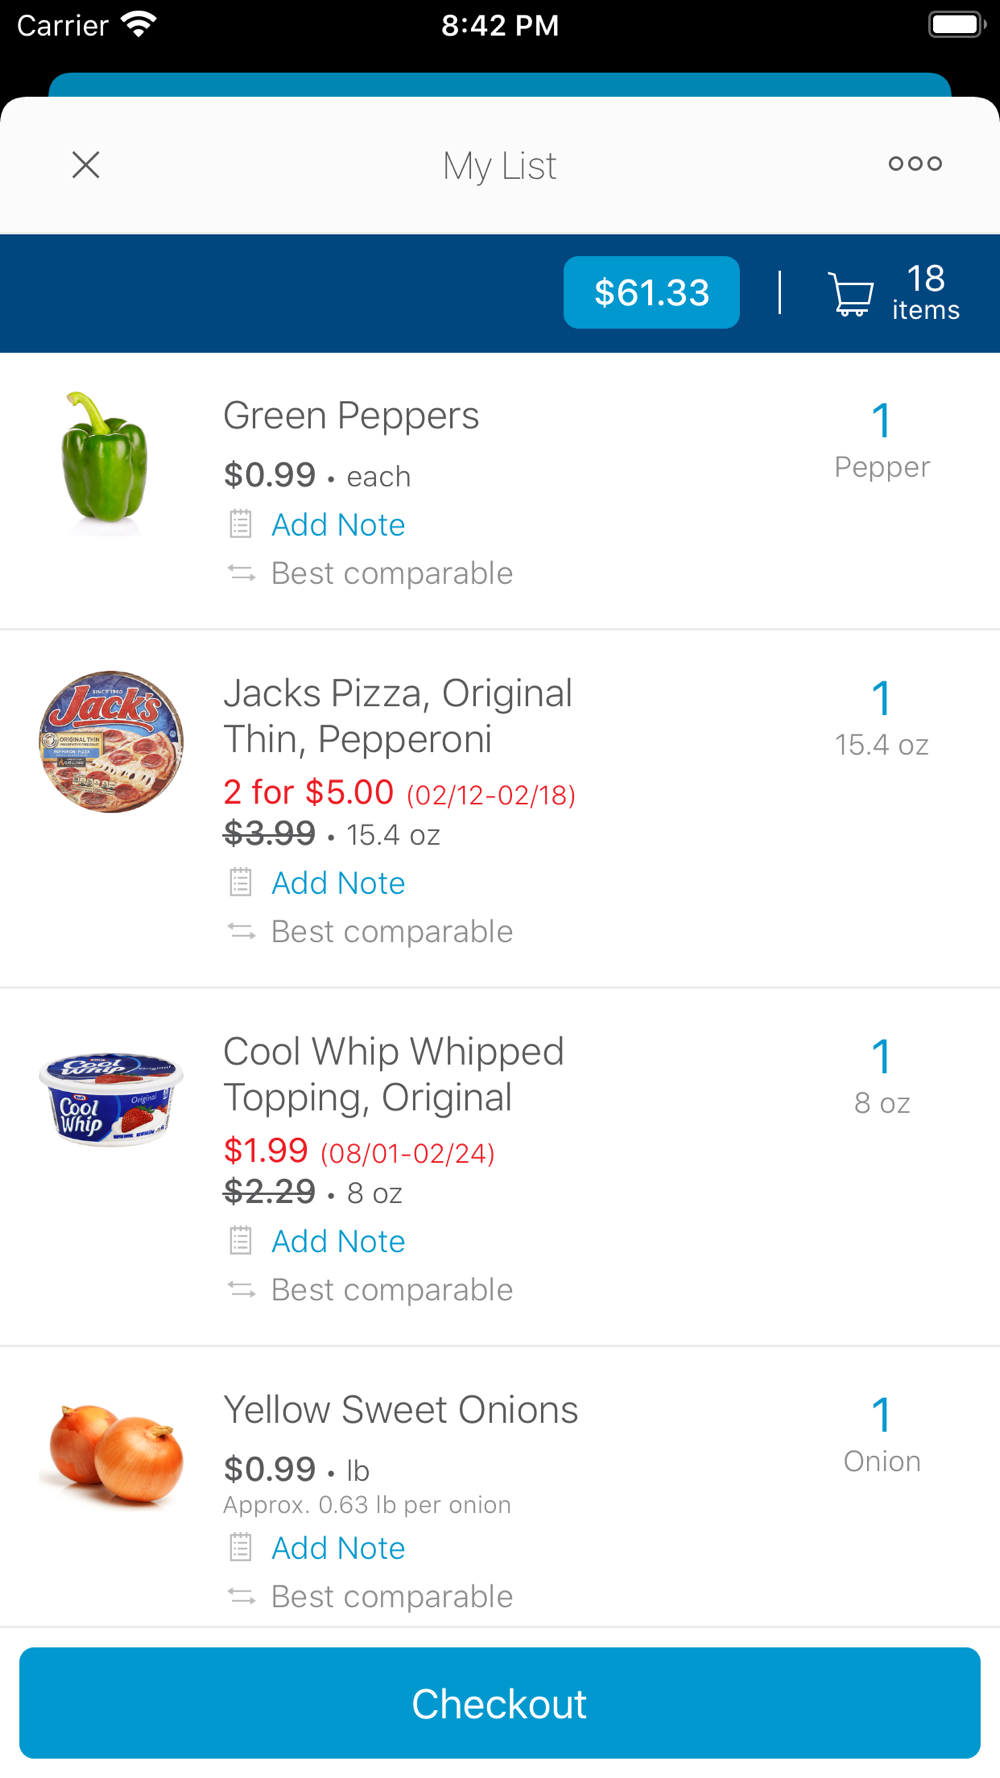
Task: Change Cool Whip quantity 1, 8 oz
Action: pyautogui.click(x=881, y=1076)
